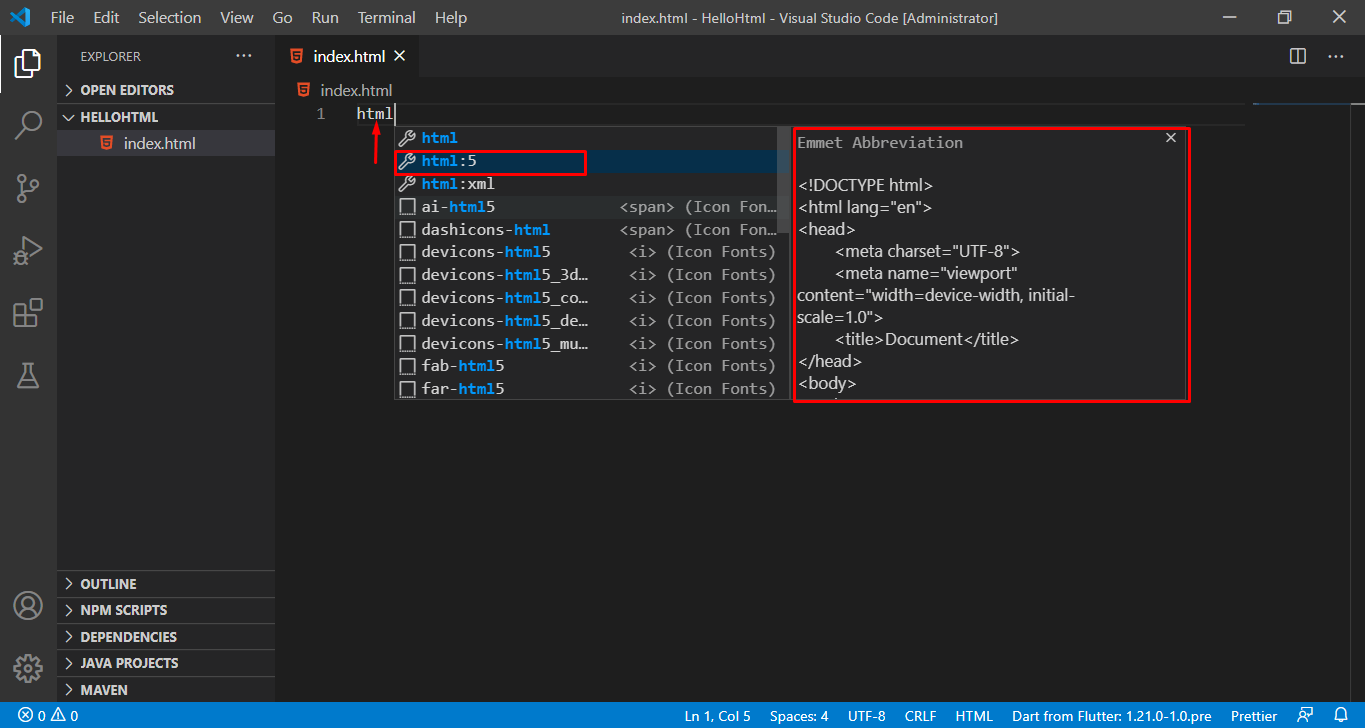Expand the OUTLINE section

tap(108, 584)
